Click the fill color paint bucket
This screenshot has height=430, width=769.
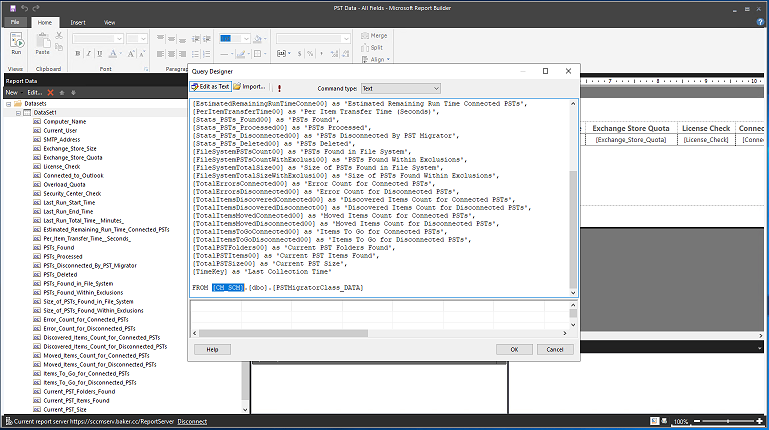(259, 39)
